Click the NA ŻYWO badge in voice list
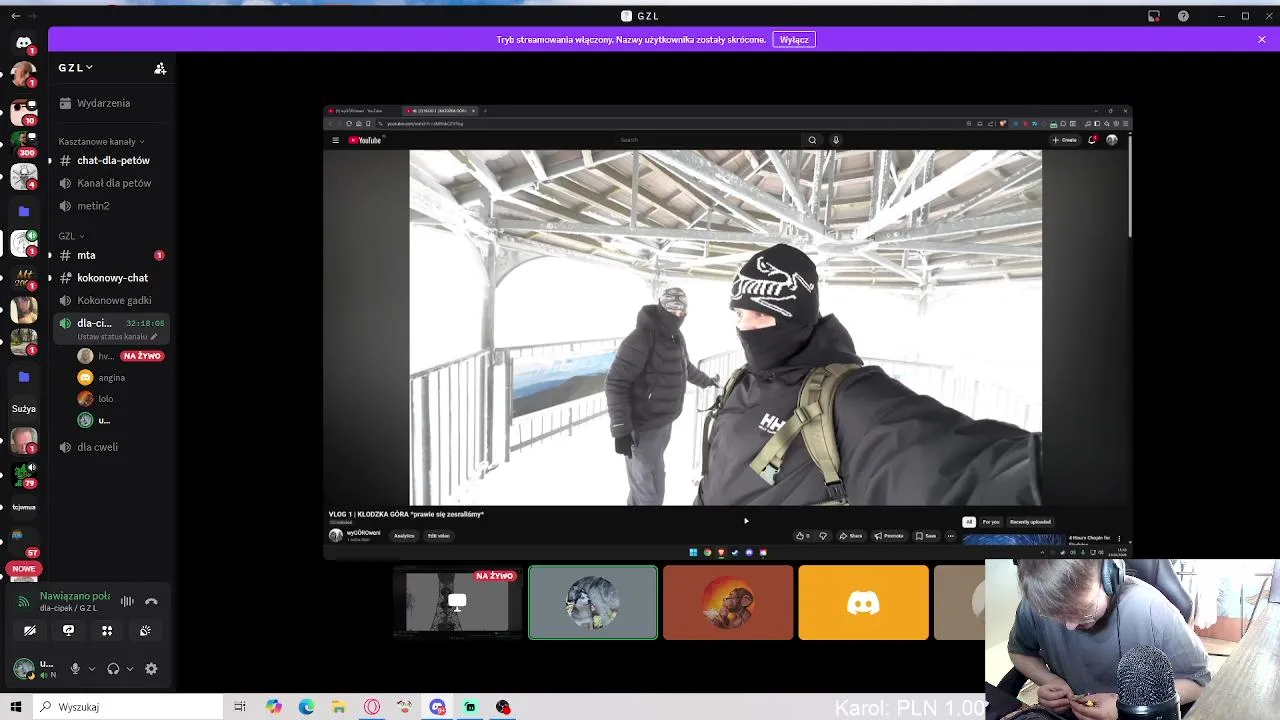This screenshot has height=720, width=1280. (x=142, y=356)
